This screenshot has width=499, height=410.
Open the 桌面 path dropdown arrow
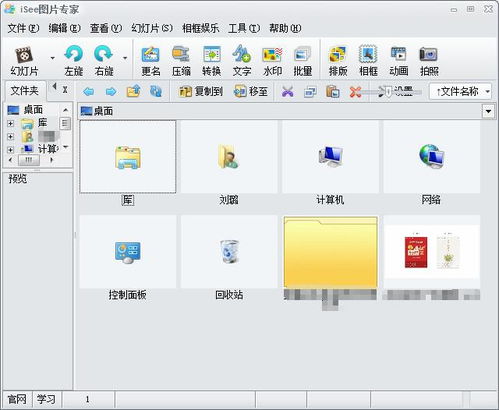pos(488,111)
